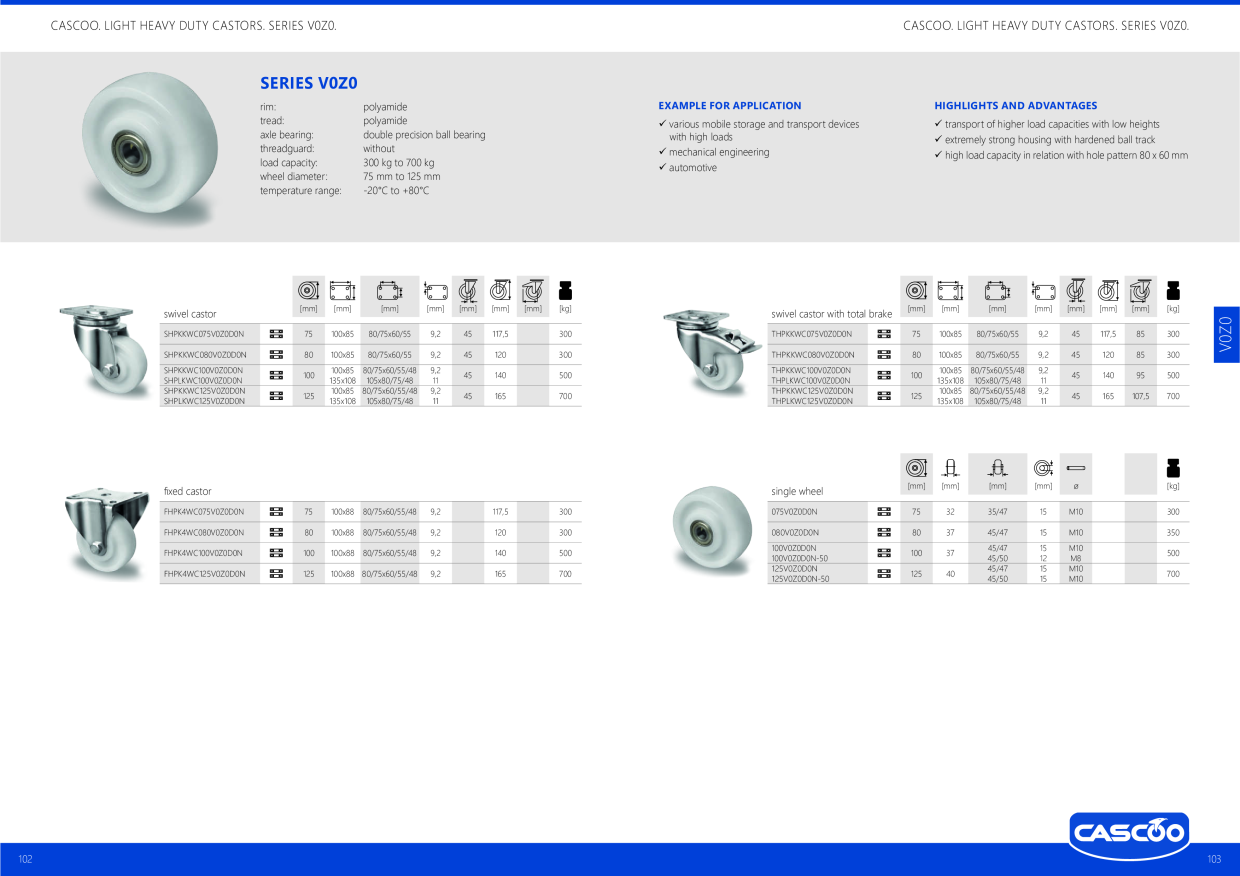Click the HIGHLIGHTS AND ADVANTAGES heading

pos(1016,105)
